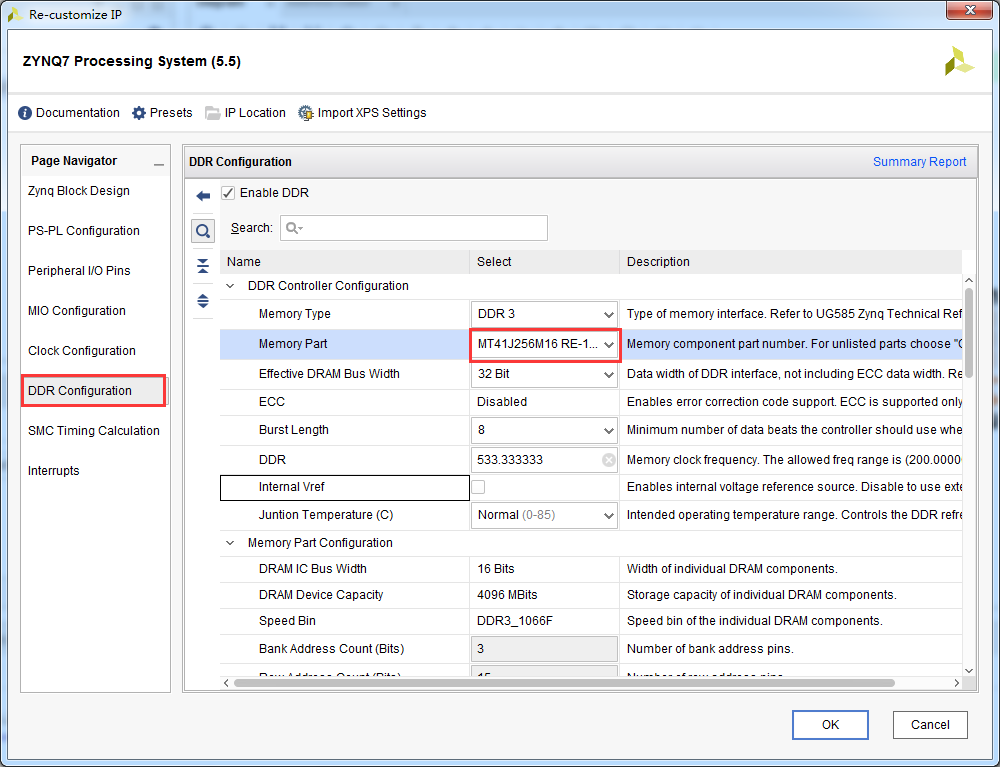Viewport: 1000px width, 767px height.
Task: Click the ECC Disabled value
Action: tap(502, 402)
